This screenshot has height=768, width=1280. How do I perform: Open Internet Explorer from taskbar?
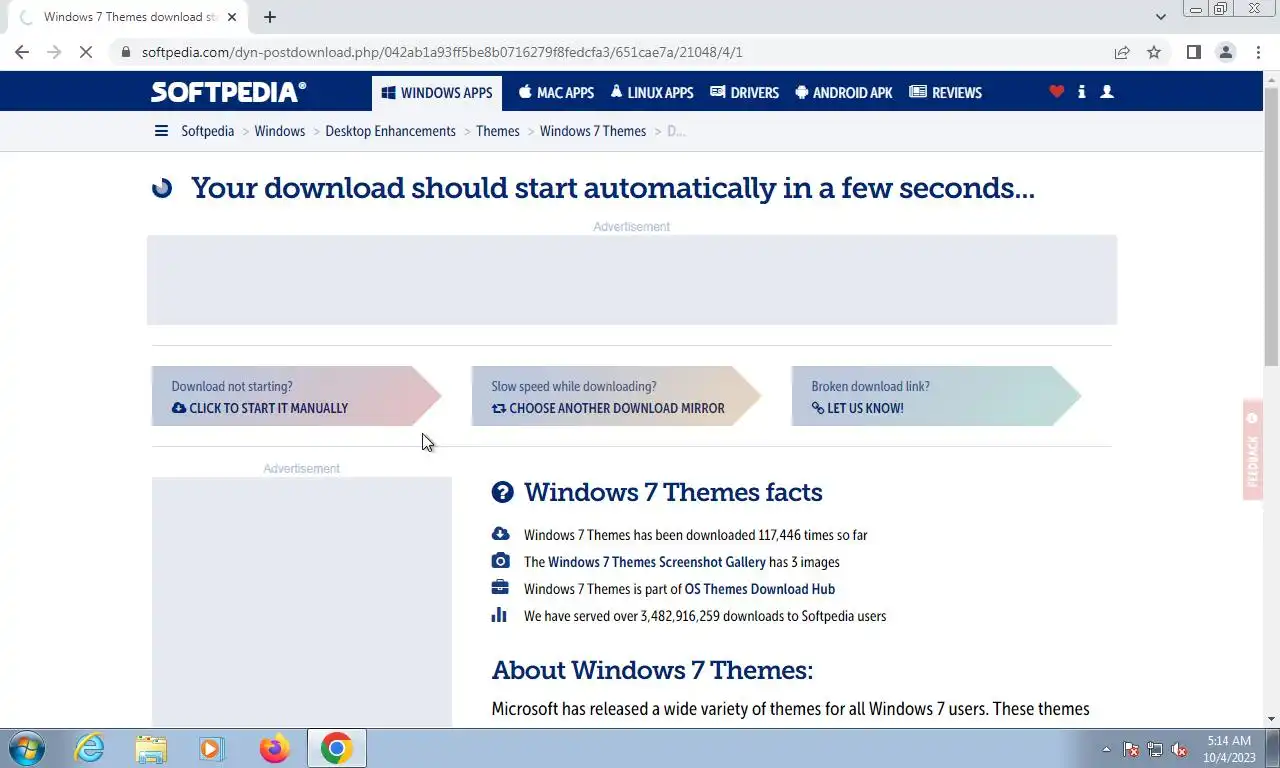click(x=90, y=748)
